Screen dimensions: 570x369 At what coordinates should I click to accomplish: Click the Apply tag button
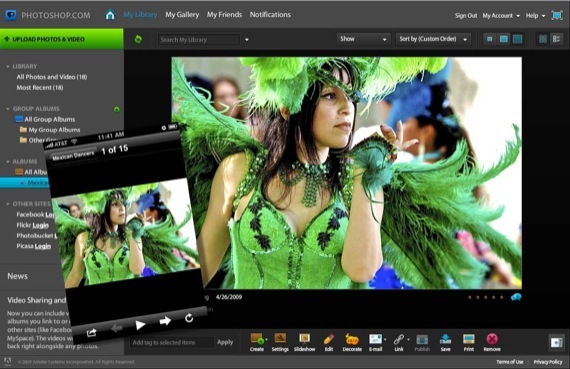(x=225, y=342)
